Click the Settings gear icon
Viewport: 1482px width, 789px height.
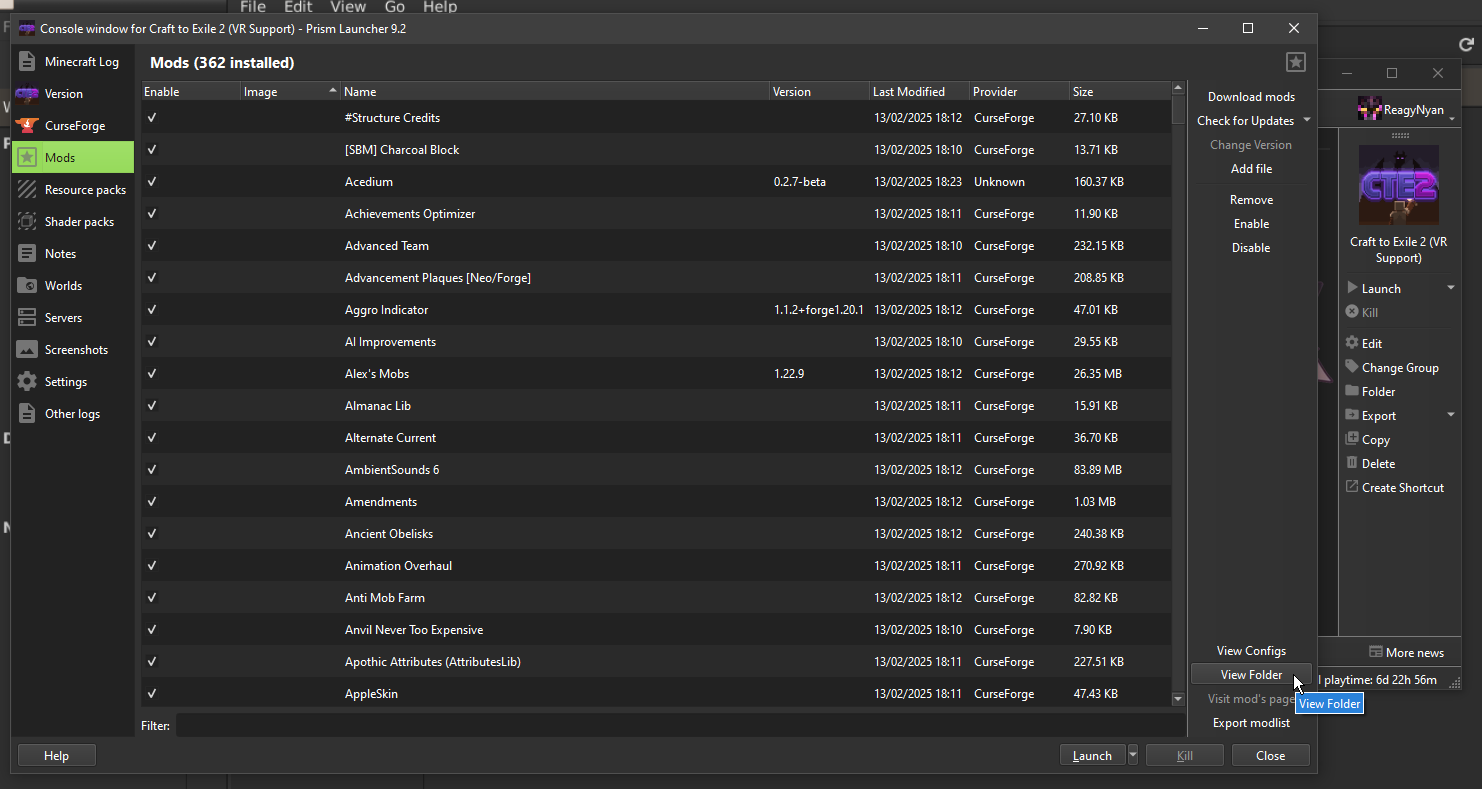click(x=27, y=382)
